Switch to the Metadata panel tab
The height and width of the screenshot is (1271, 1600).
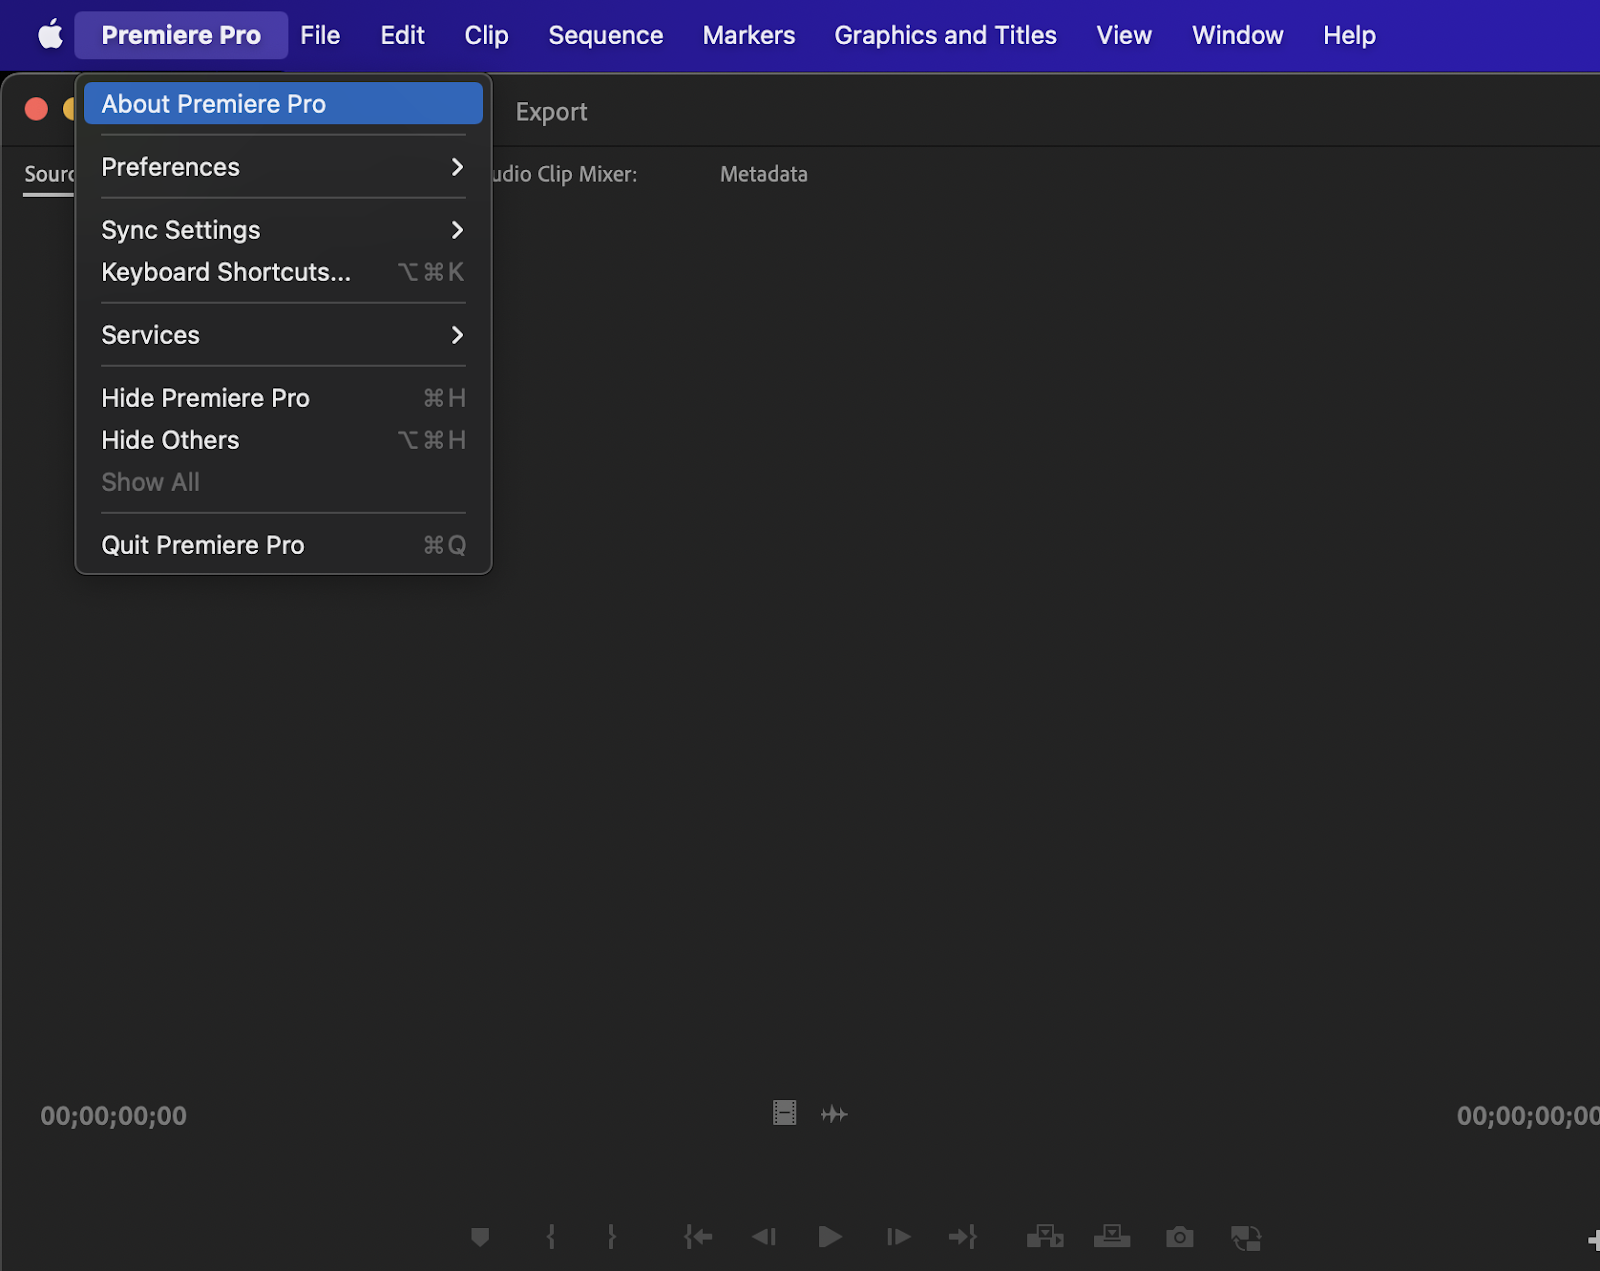pyautogui.click(x=764, y=174)
